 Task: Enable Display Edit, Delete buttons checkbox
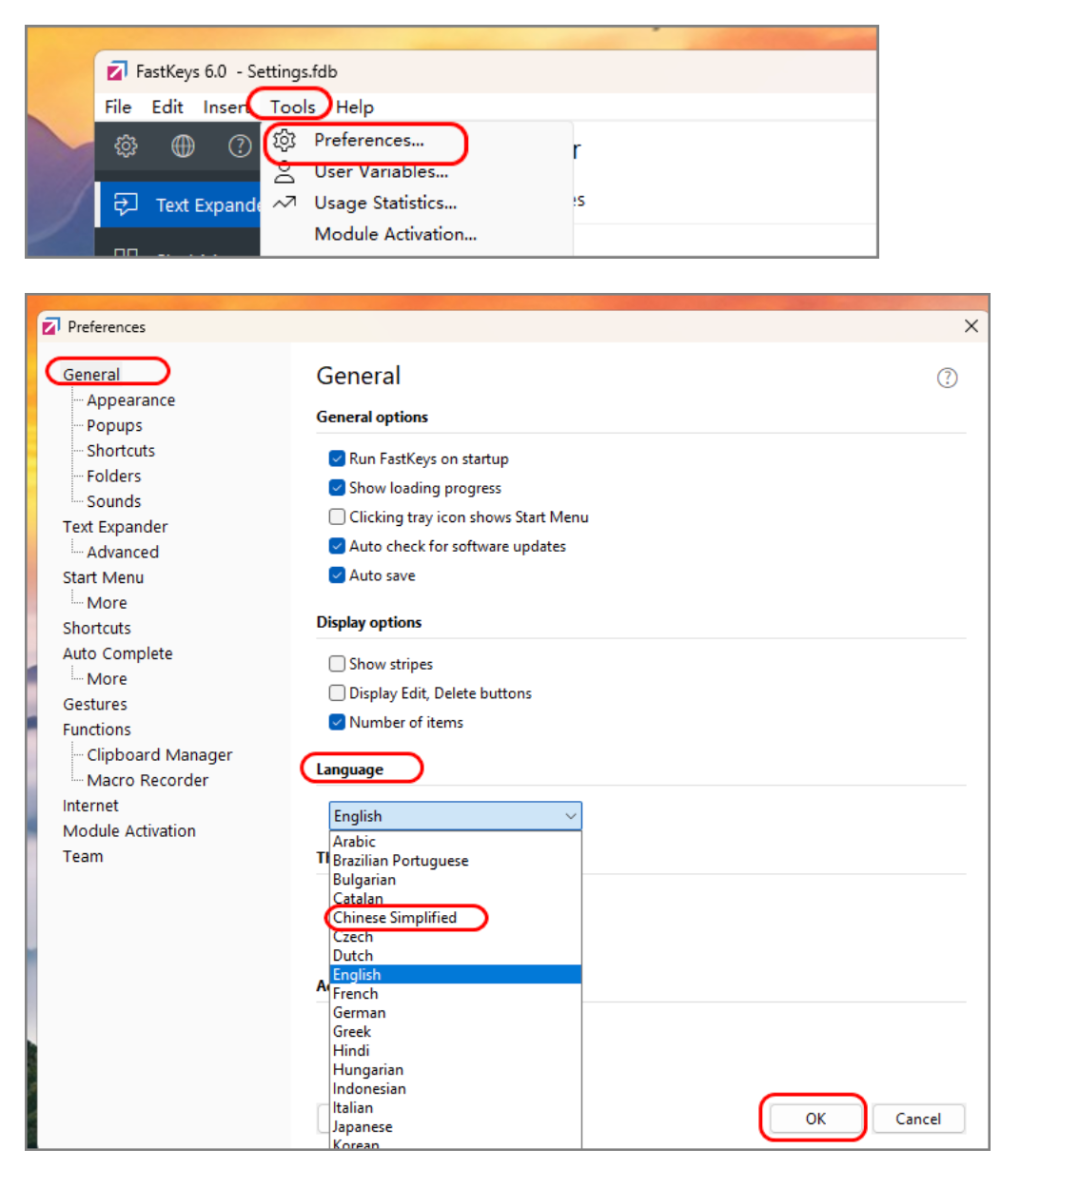point(337,693)
